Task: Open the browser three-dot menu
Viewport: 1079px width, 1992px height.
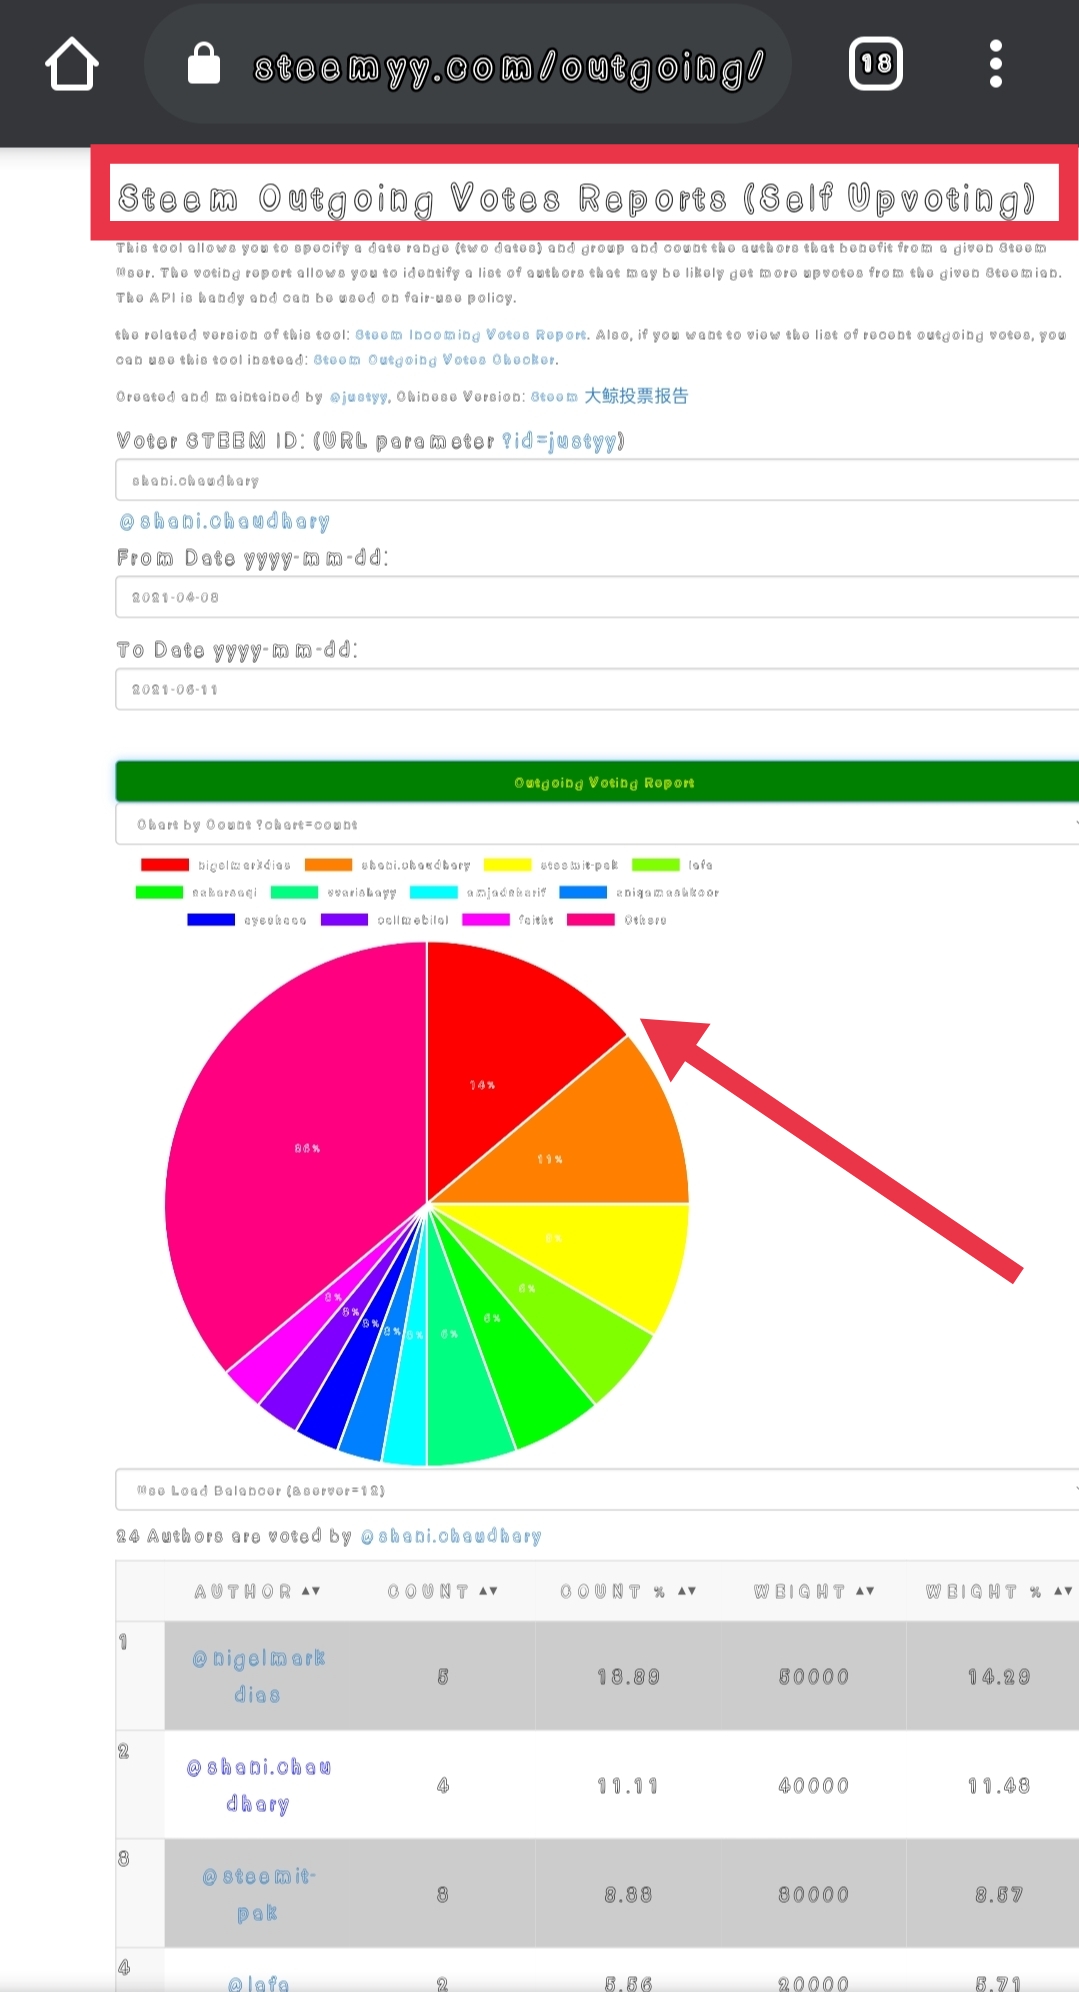Action: [x=995, y=64]
